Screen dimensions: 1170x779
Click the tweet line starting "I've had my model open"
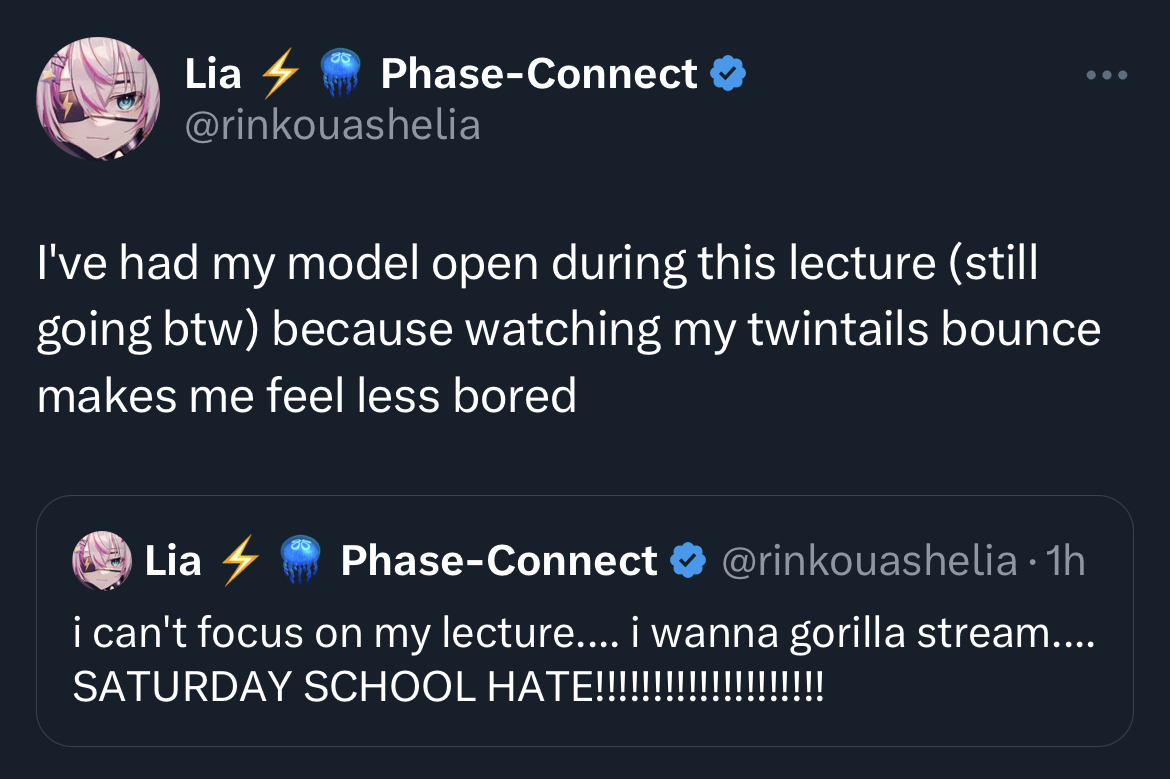pos(537,264)
